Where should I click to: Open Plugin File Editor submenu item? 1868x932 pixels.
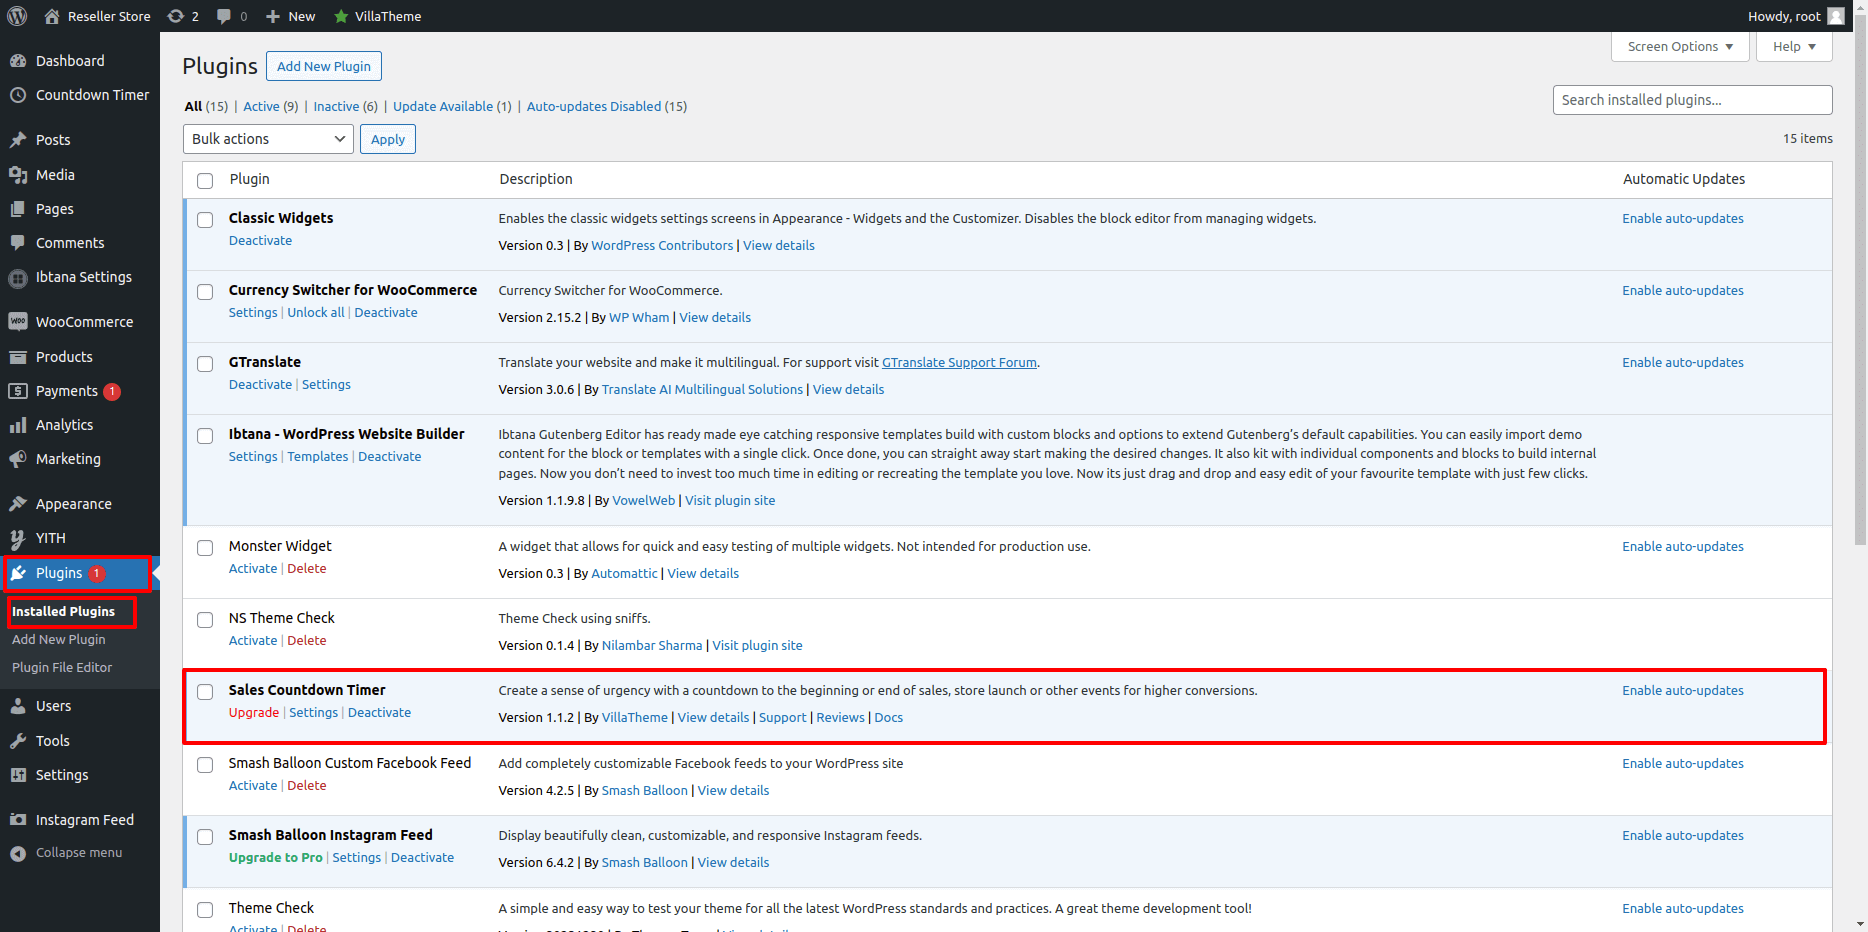coord(62,667)
